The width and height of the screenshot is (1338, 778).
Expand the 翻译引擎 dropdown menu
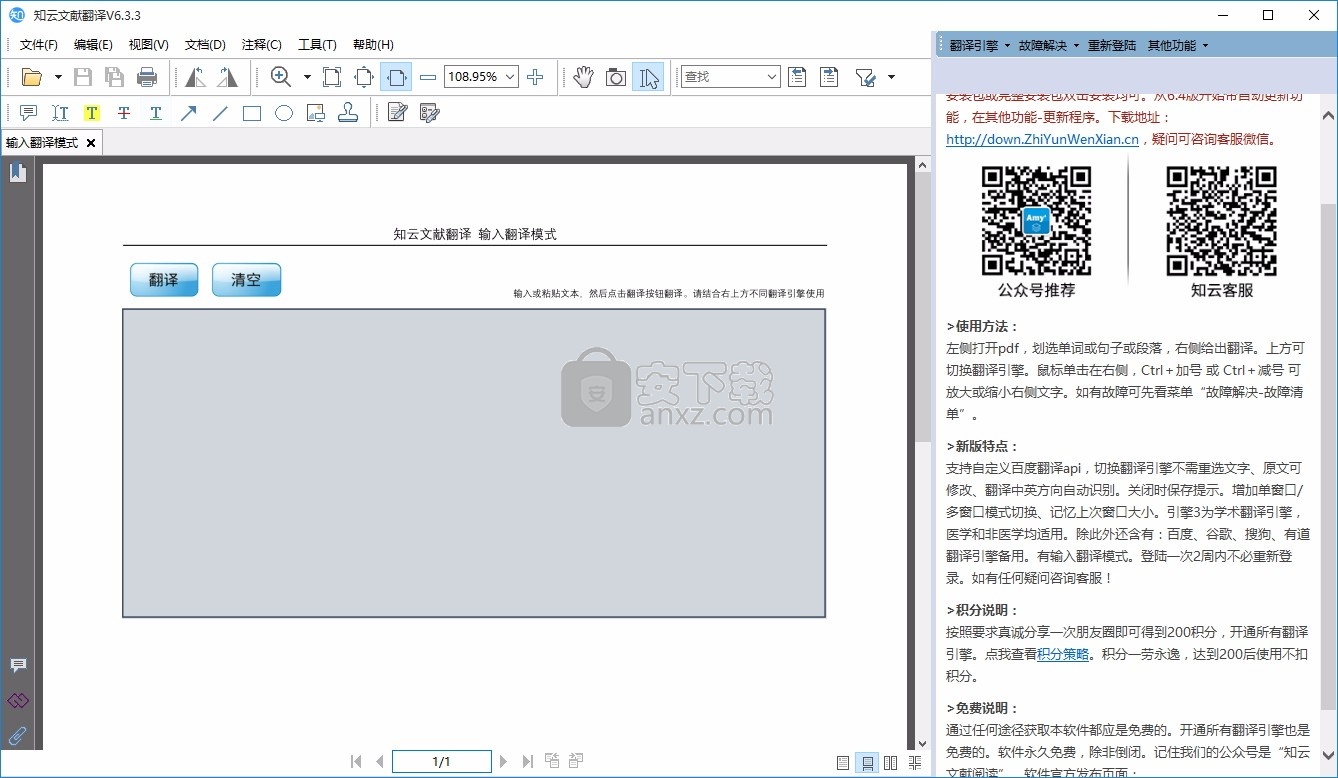click(979, 45)
